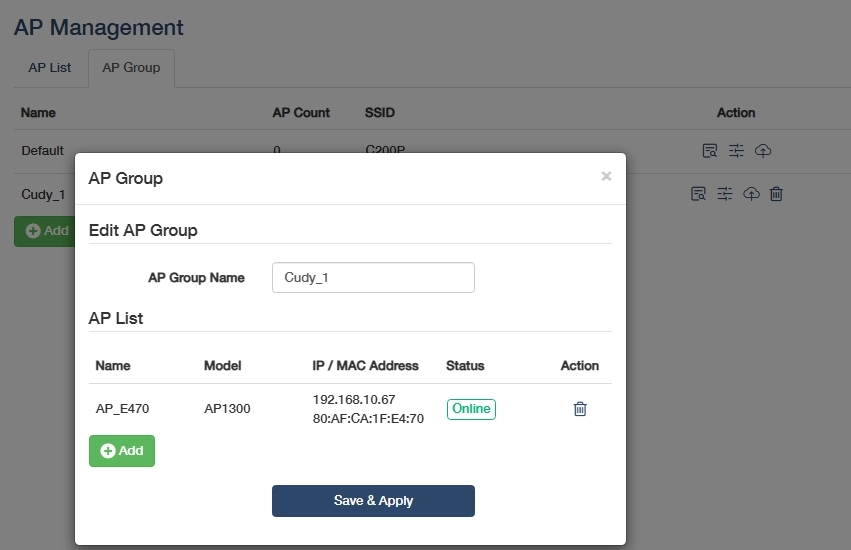Click the view details icon for Cudy_1 group
This screenshot has height=550, width=851.
click(699, 194)
